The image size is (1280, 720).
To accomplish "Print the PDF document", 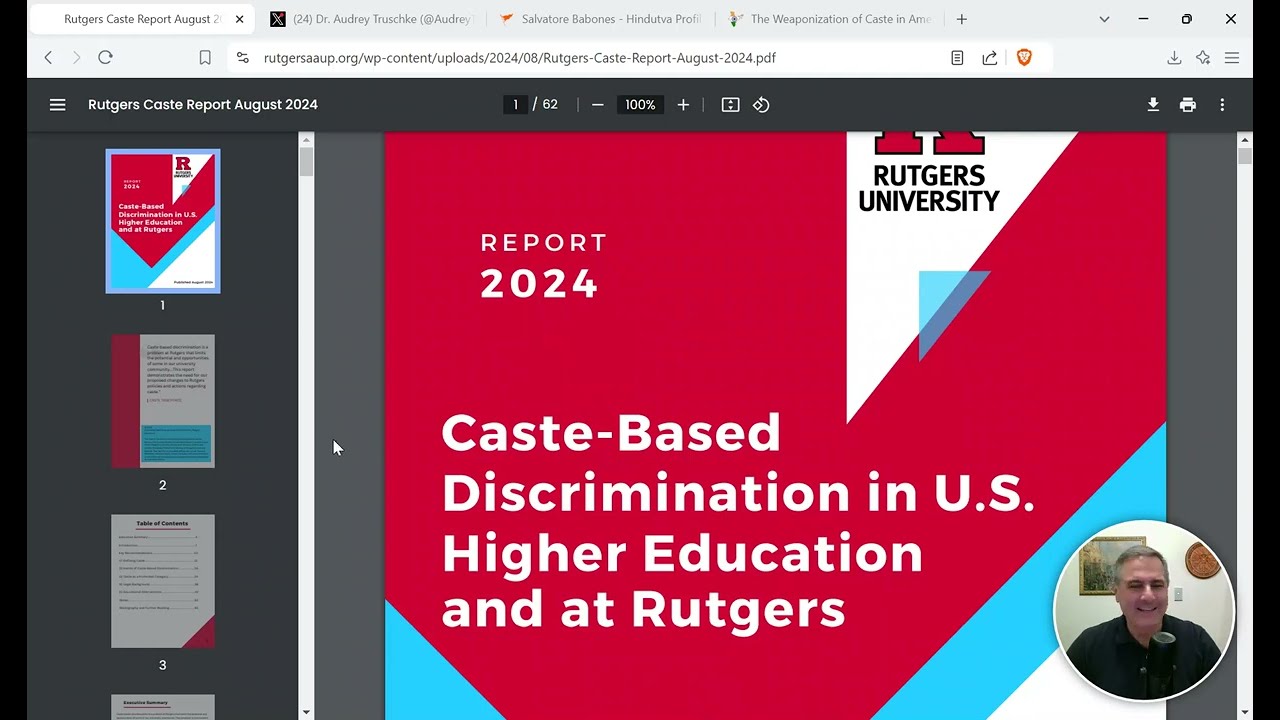I will [x=1187, y=105].
